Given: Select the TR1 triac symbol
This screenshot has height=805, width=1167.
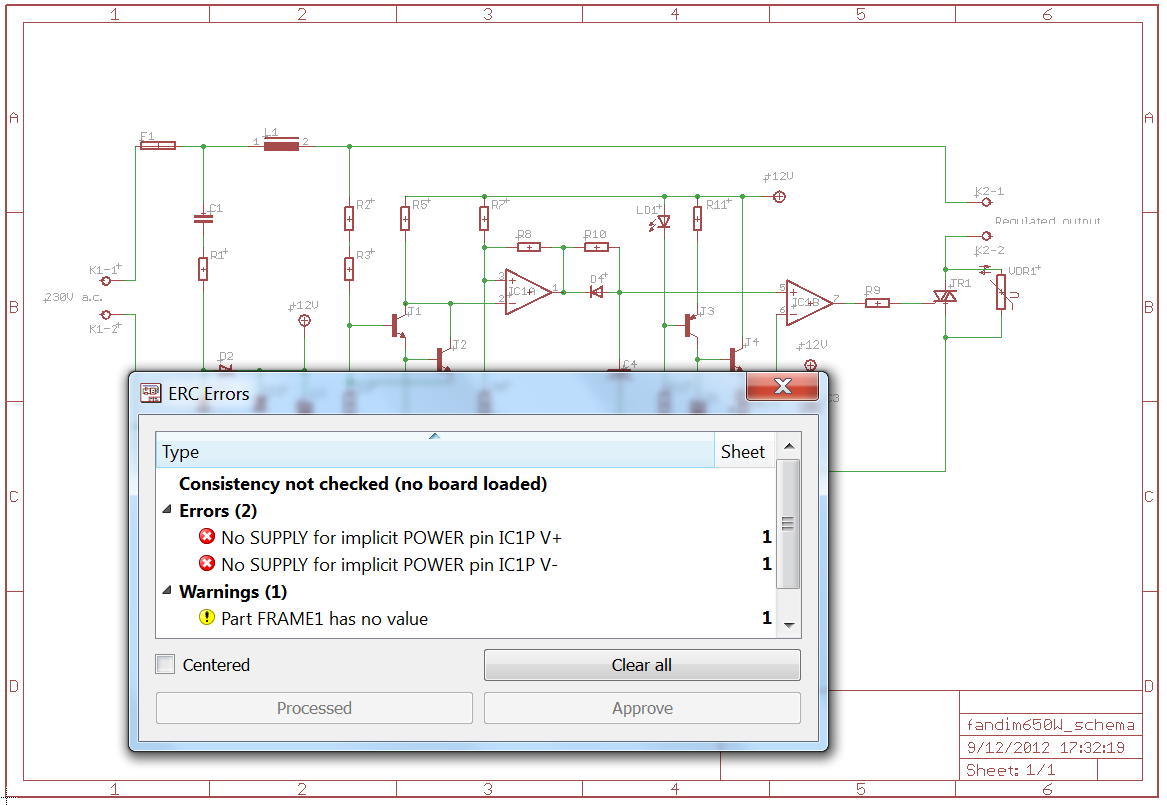Looking at the screenshot, I should pyautogui.click(x=945, y=297).
